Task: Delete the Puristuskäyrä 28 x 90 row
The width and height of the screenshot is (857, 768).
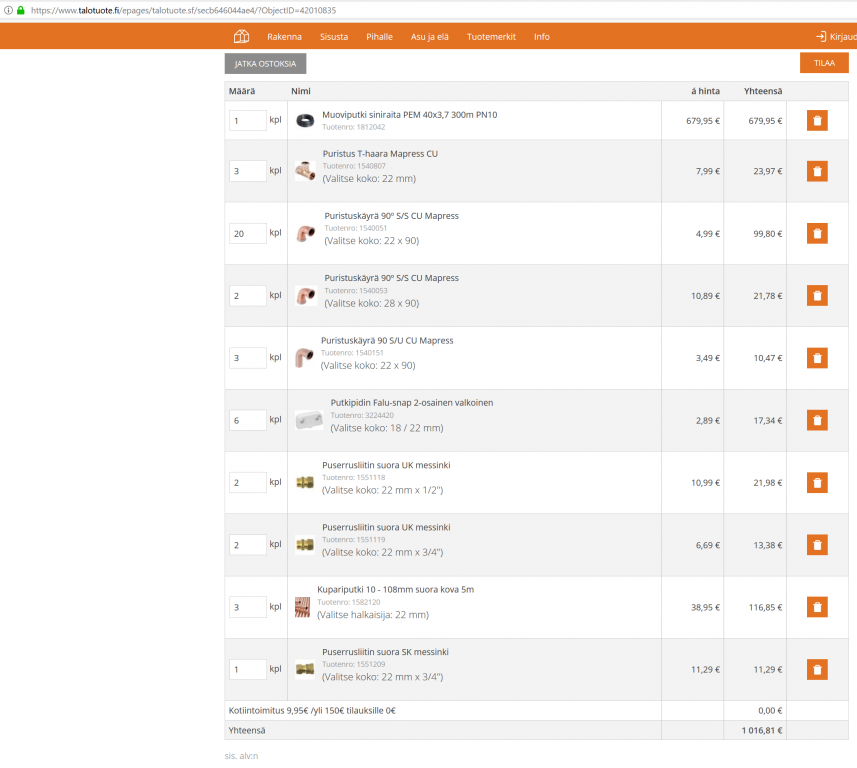Action: coord(817,296)
